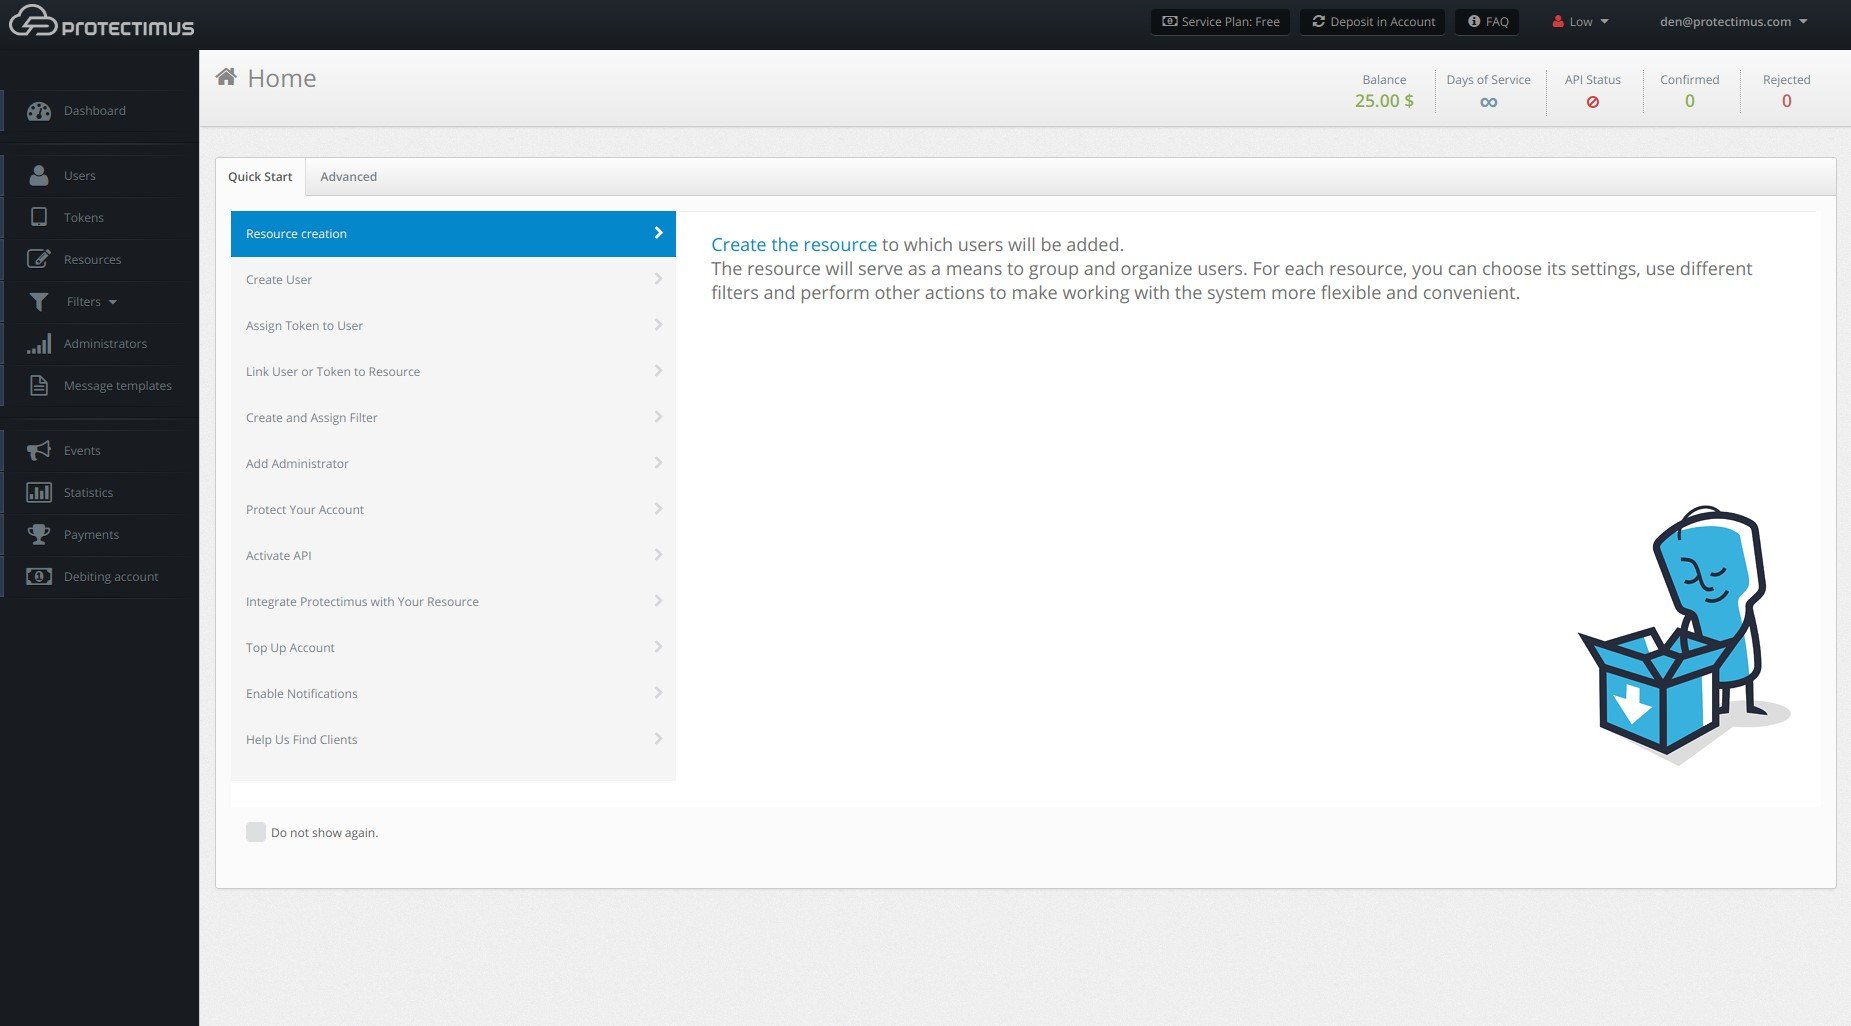Click the red API Status disabled icon

point(1593,102)
